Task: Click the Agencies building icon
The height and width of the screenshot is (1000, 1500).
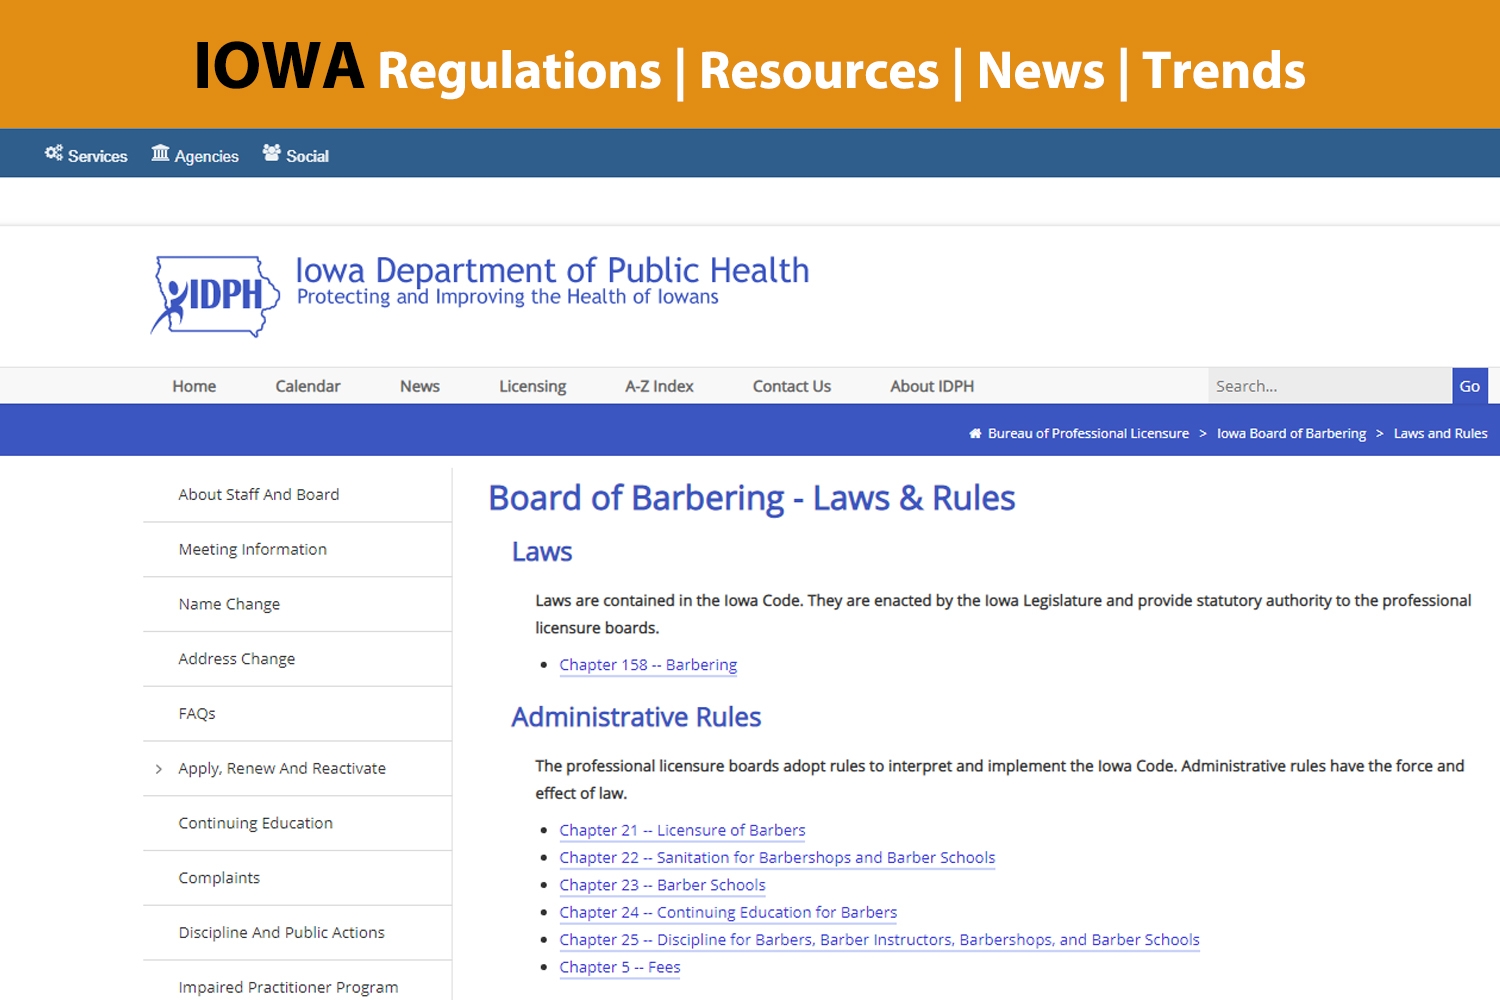Action: [x=160, y=153]
